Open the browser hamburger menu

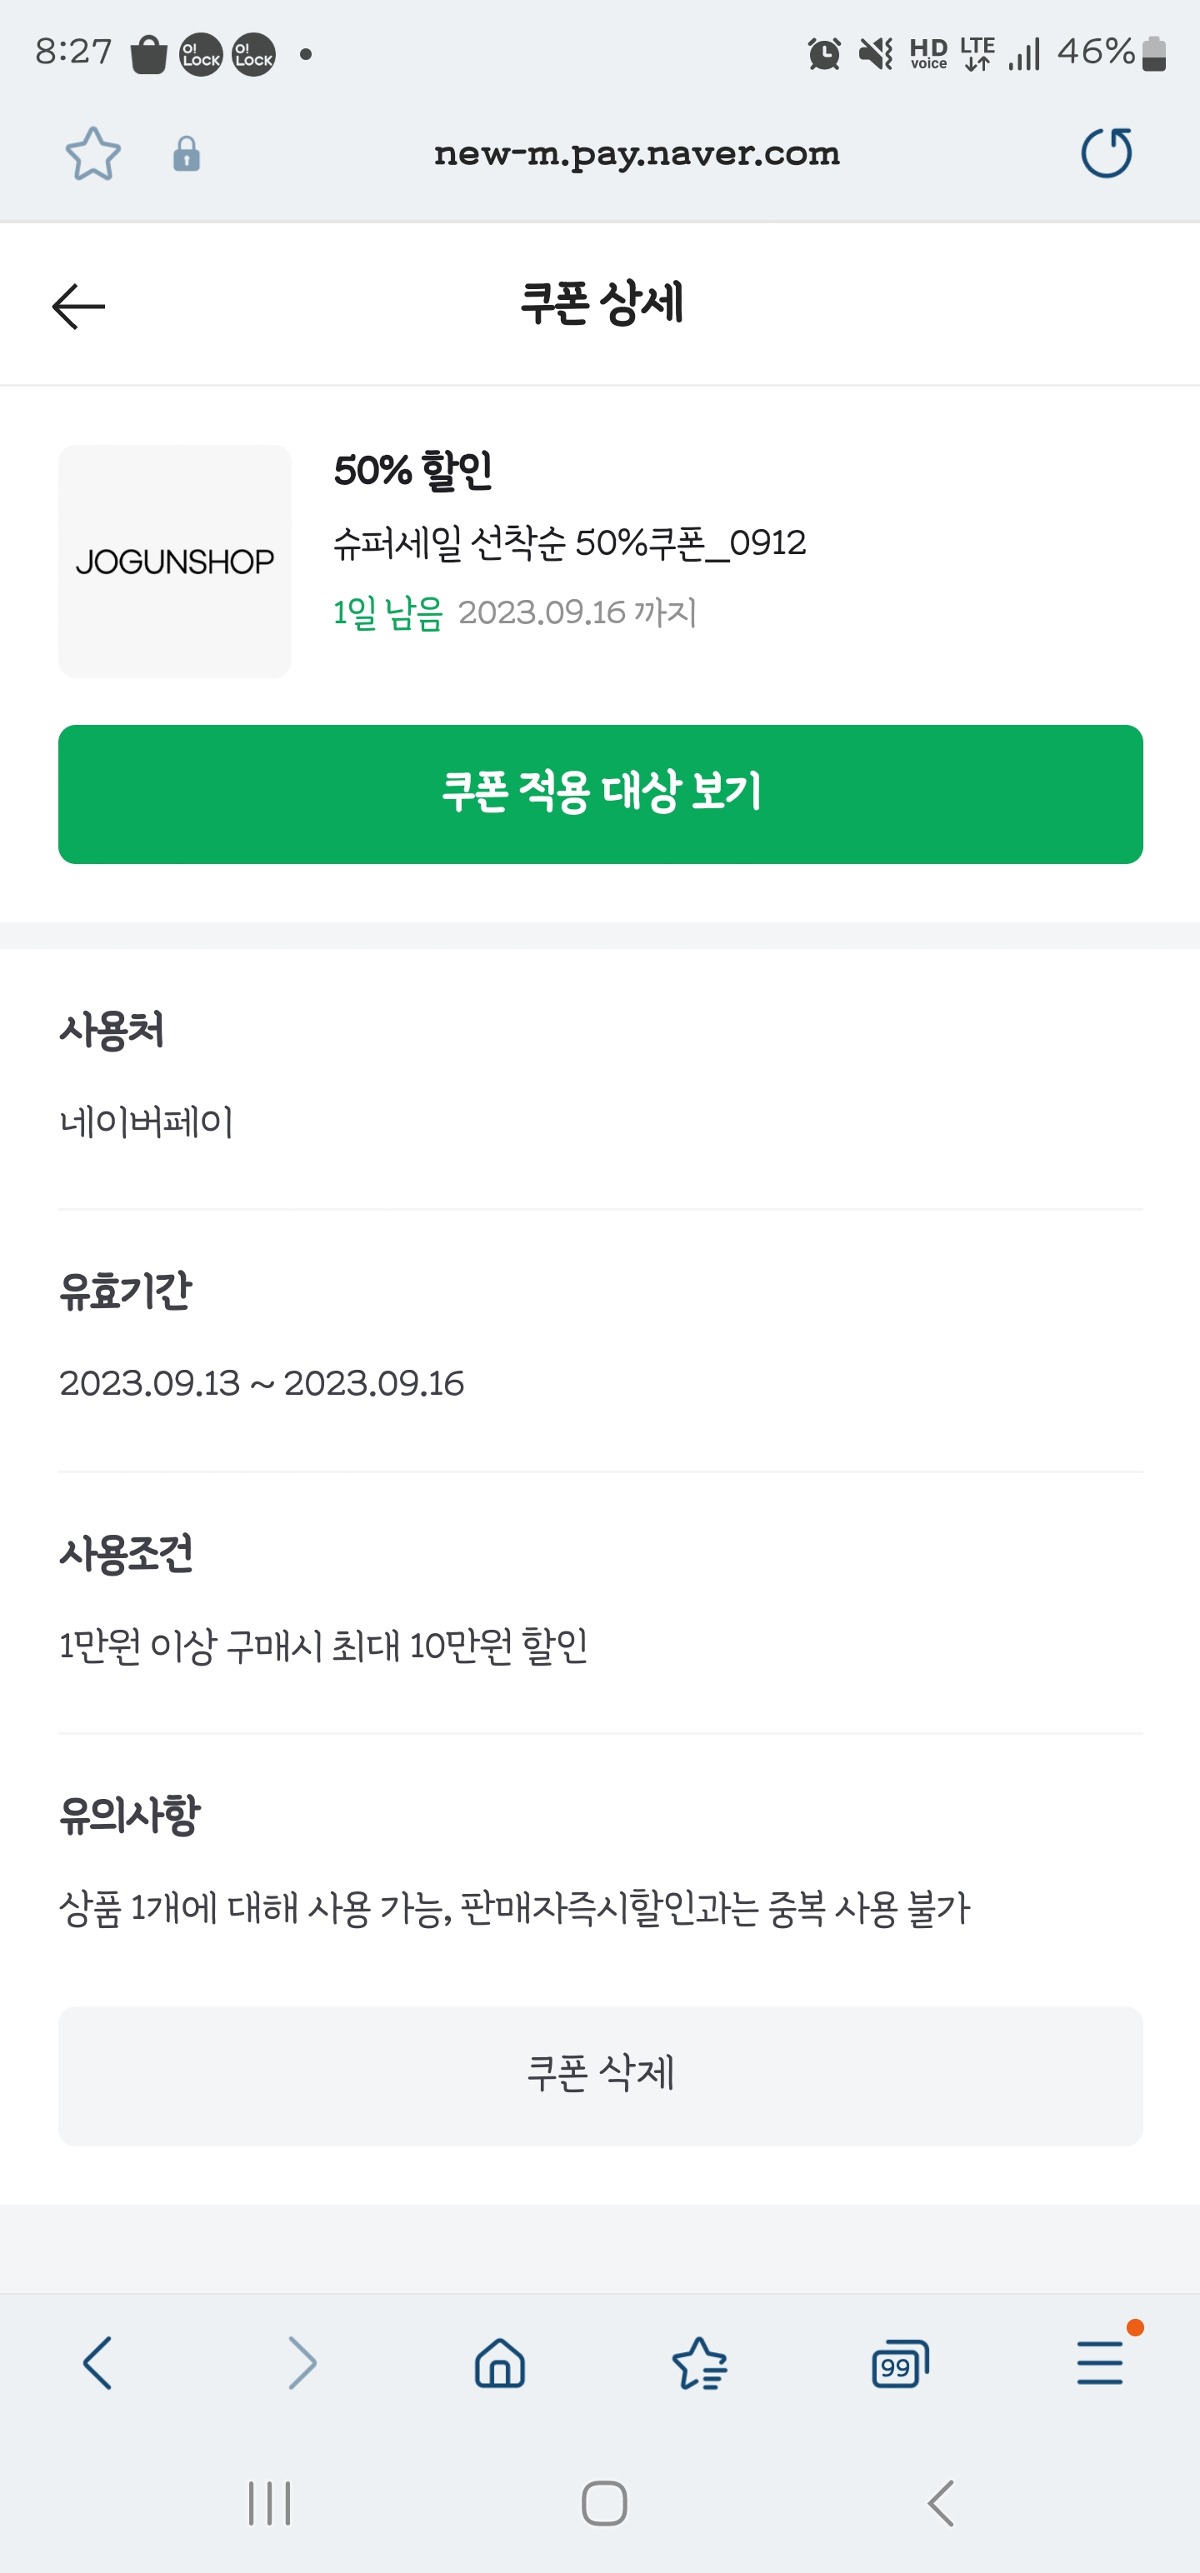[x=1100, y=2363]
